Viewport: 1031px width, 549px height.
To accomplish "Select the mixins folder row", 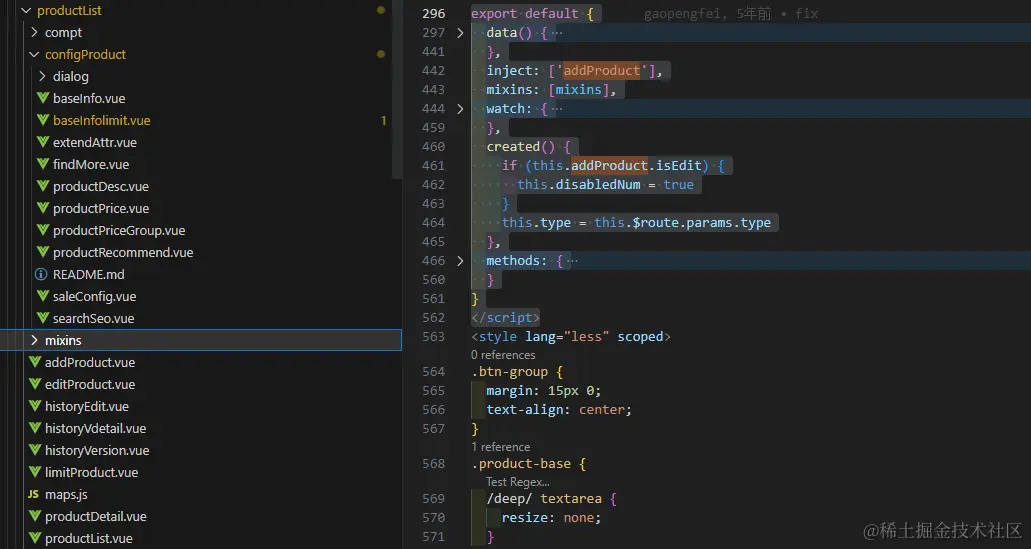I will (x=201, y=340).
